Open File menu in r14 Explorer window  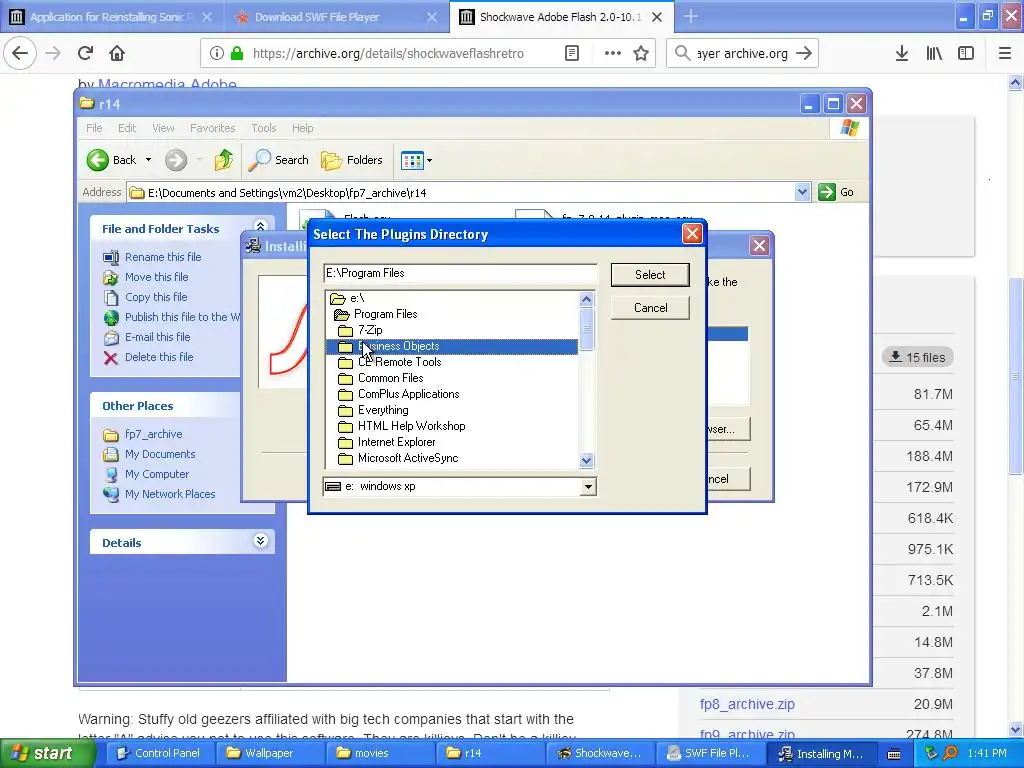[94, 128]
